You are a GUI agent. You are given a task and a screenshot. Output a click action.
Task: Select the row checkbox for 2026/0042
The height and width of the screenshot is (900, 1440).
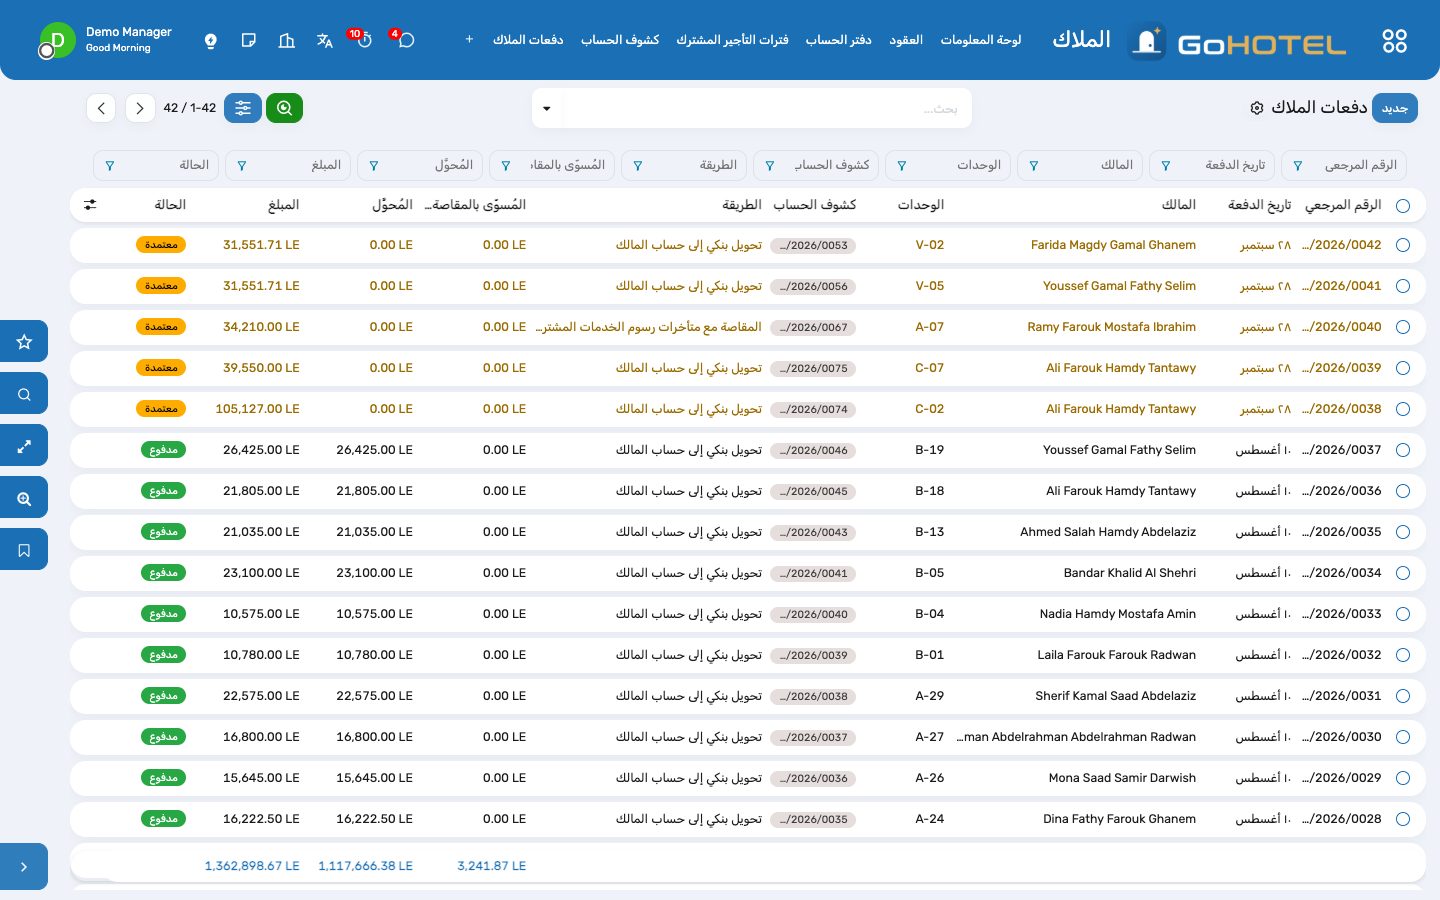[1403, 245]
